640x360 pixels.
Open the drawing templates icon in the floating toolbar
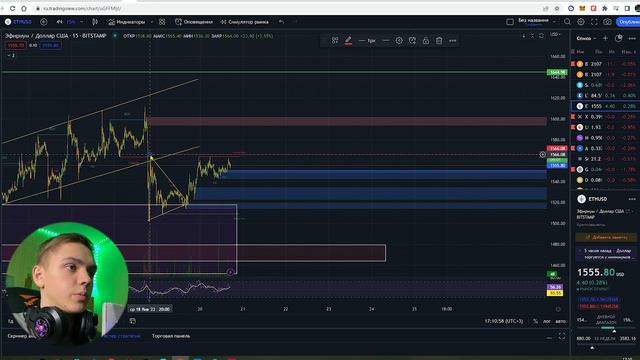tap(335, 40)
